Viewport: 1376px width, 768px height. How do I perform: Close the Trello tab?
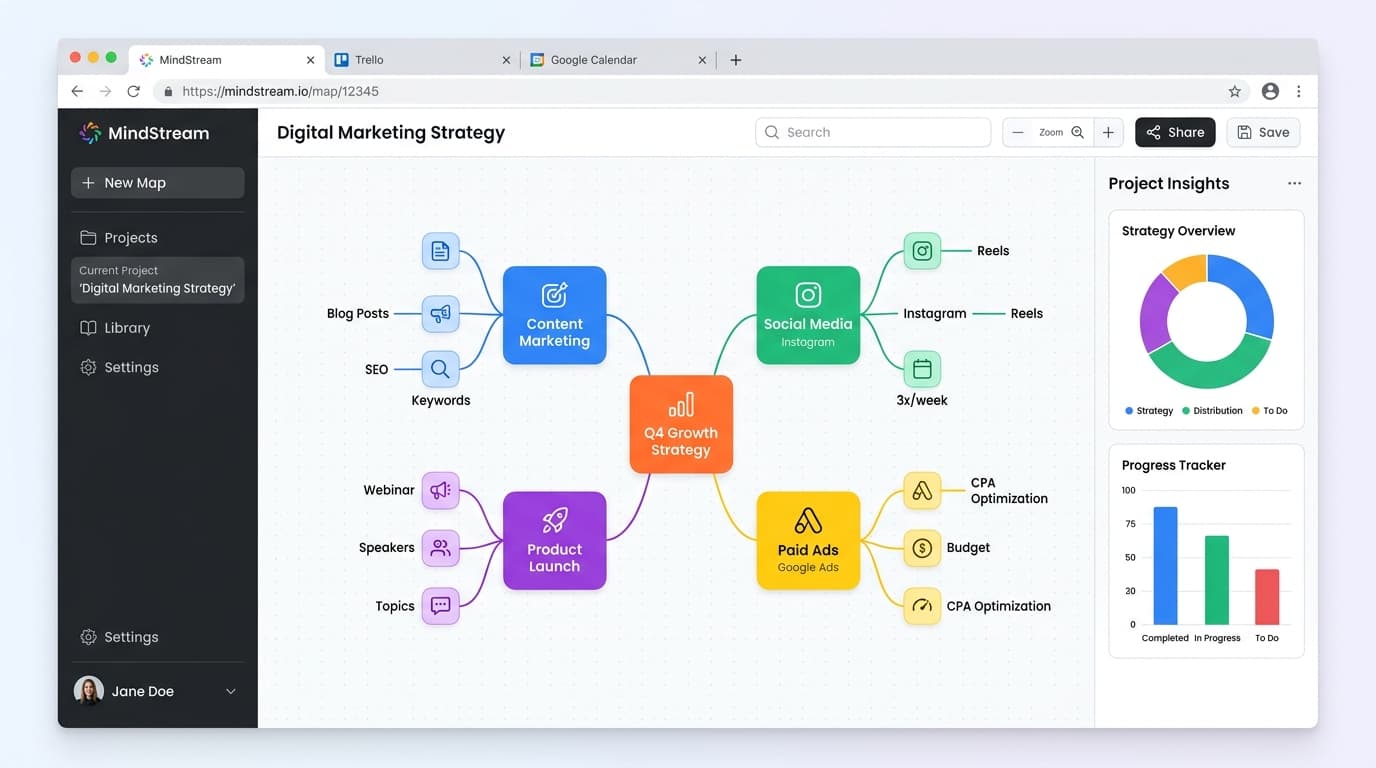click(x=506, y=60)
